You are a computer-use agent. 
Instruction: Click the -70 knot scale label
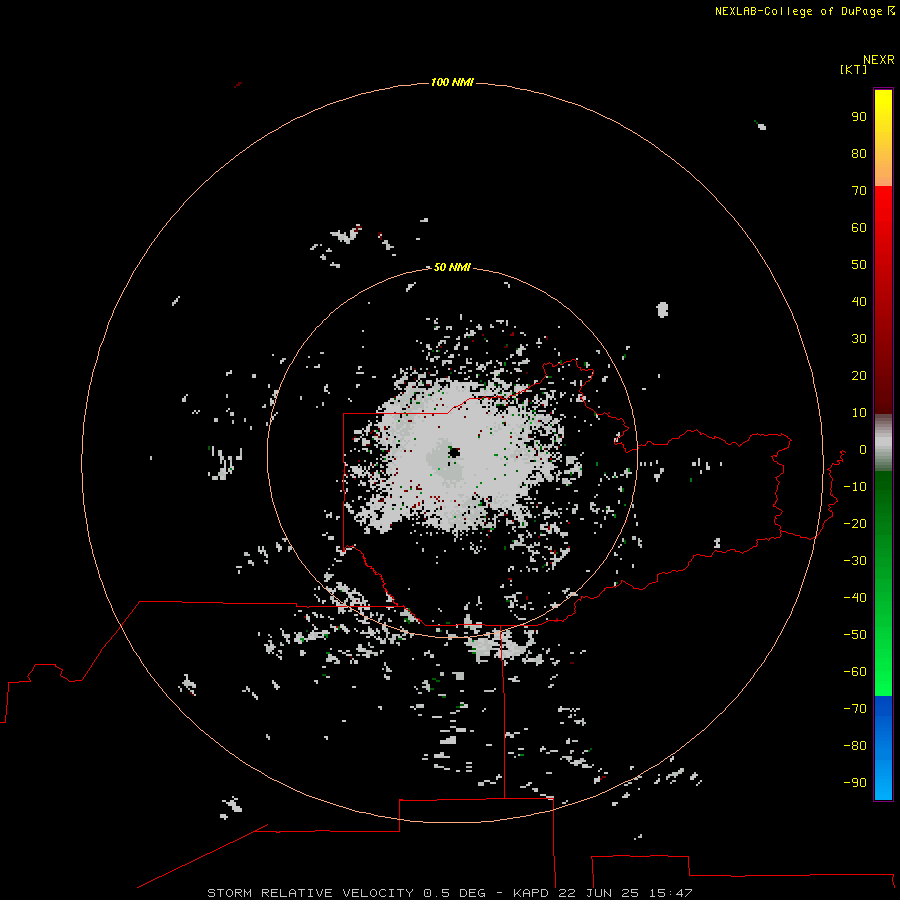(855, 709)
